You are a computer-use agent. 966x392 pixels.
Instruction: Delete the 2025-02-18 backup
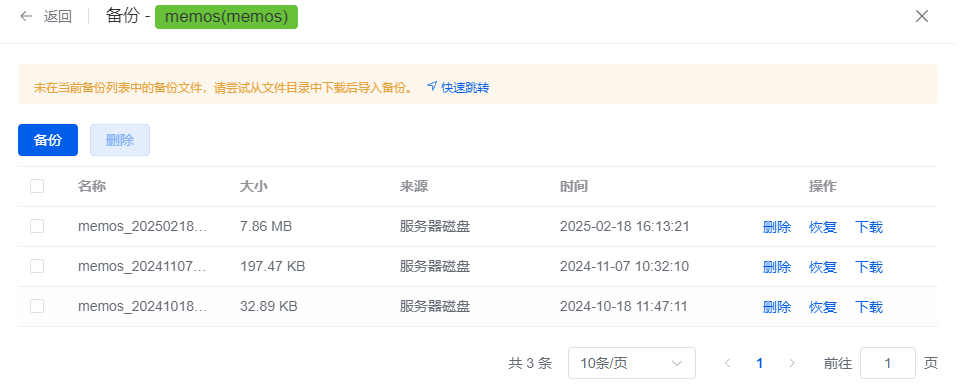[777, 227]
